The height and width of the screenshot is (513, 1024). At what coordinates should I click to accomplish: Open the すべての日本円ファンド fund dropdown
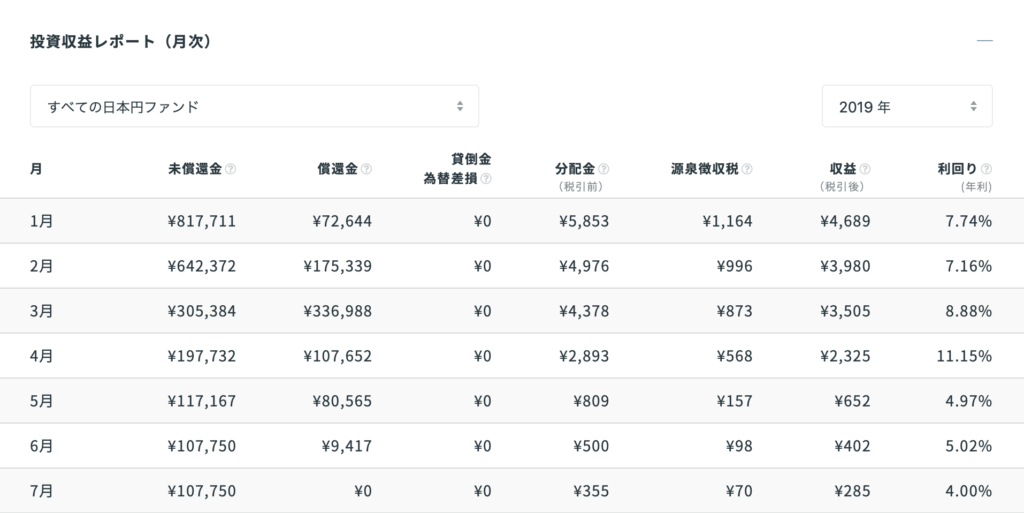254,106
